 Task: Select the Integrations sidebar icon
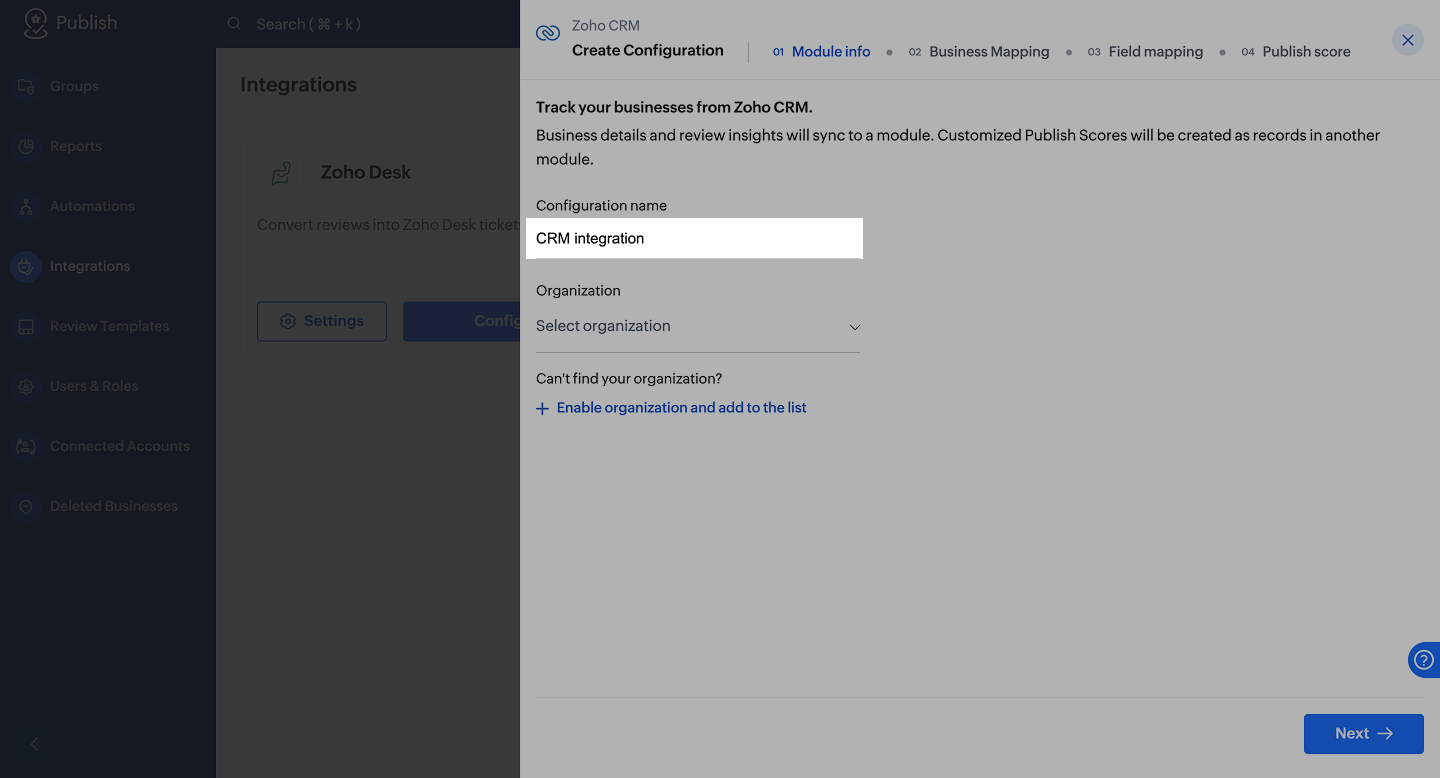coord(26,266)
